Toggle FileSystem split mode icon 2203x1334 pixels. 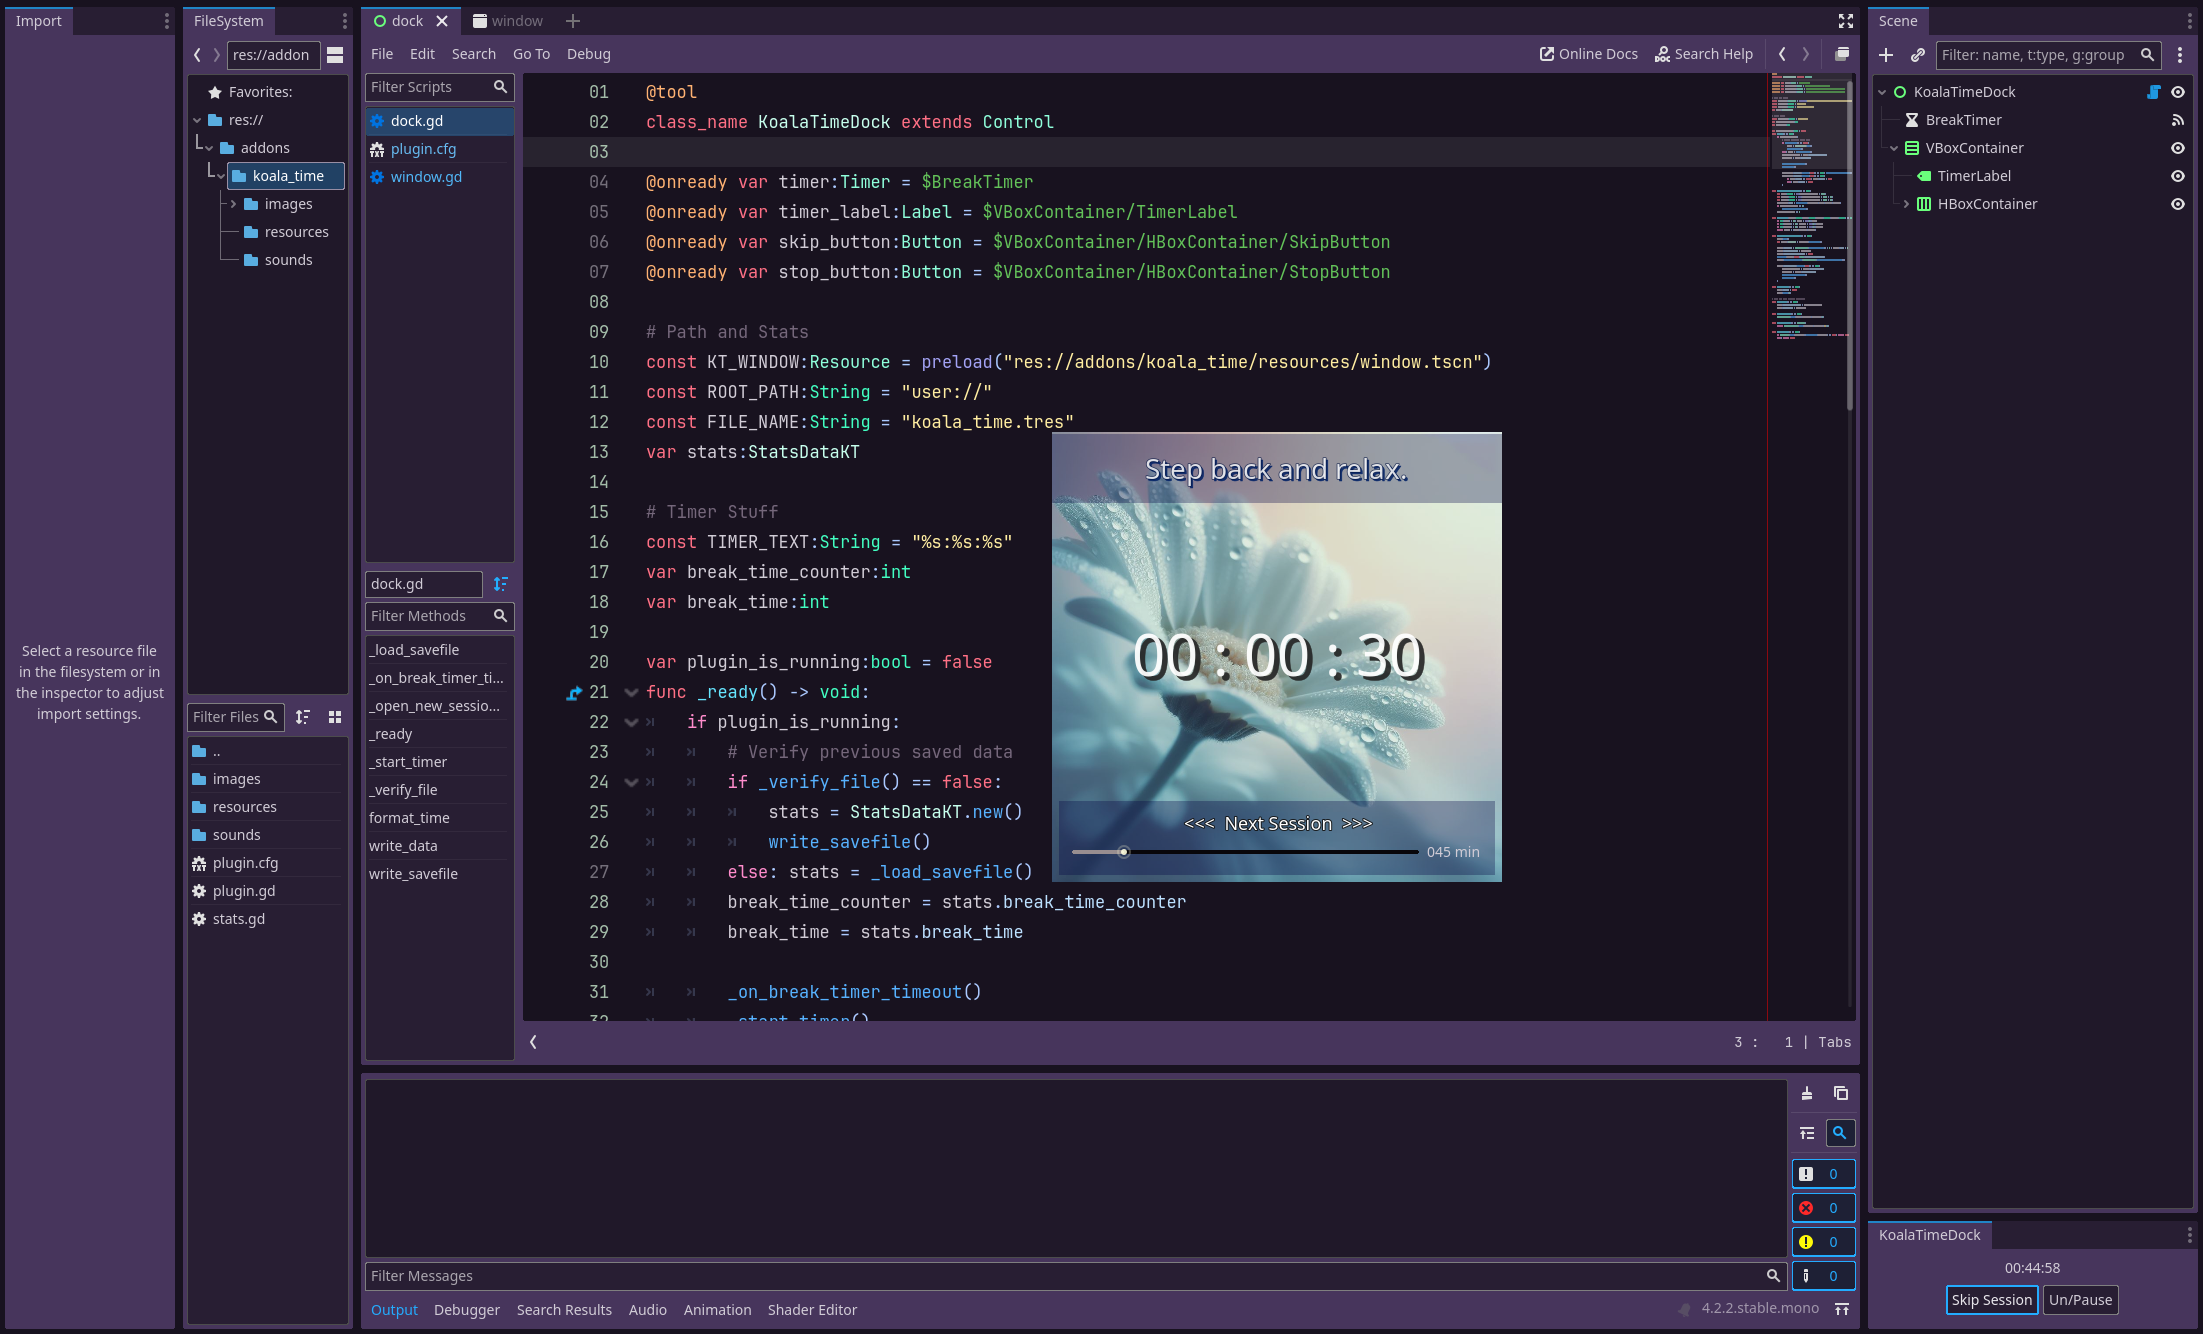tap(335, 55)
